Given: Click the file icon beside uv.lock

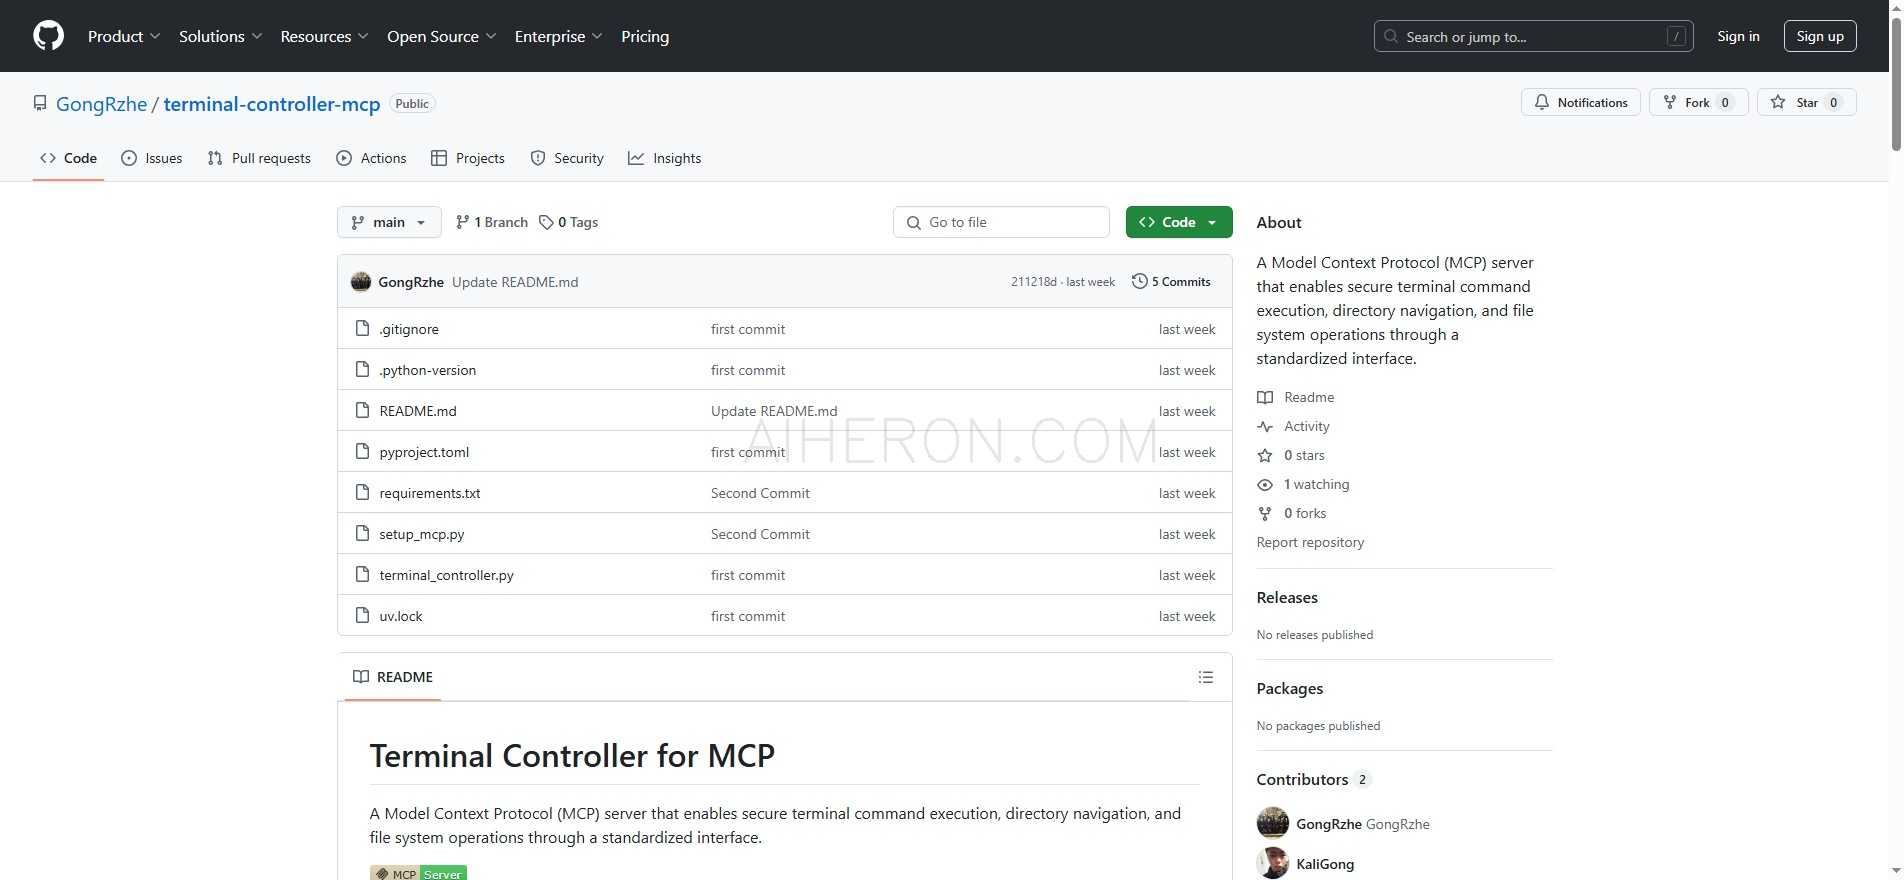Looking at the screenshot, I should (363, 616).
